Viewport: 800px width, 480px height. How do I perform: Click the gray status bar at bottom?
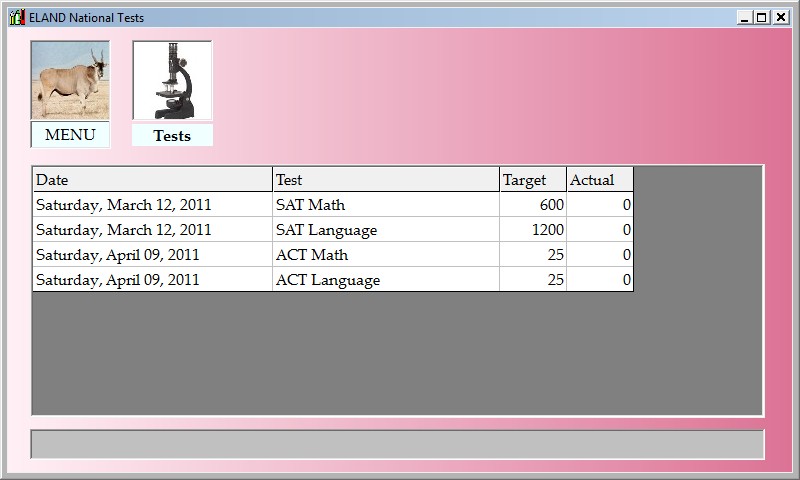click(397, 444)
